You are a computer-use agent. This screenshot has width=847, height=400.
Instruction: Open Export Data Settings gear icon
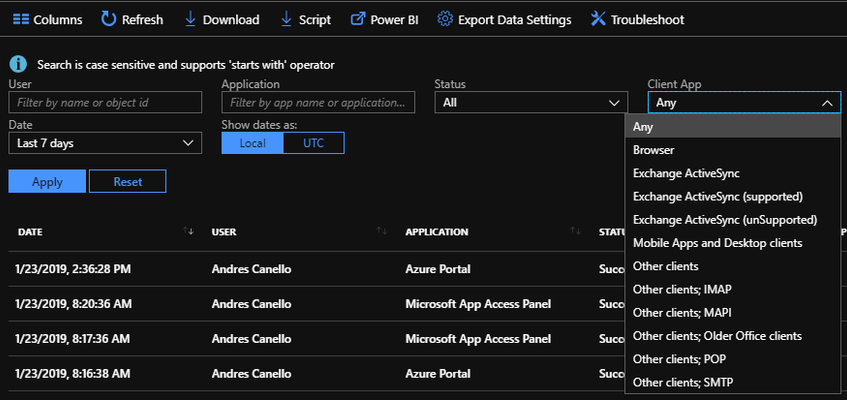point(445,19)
